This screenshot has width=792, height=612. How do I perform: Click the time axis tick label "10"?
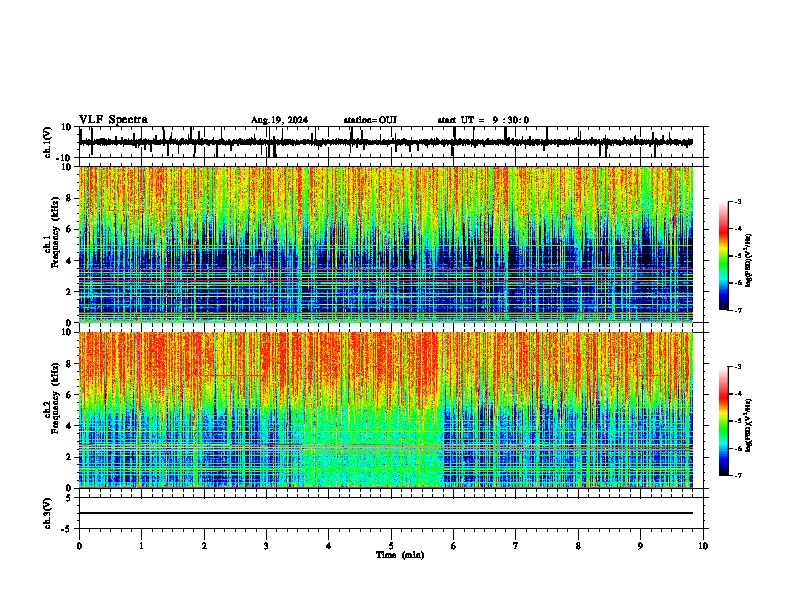click(703, 546)
